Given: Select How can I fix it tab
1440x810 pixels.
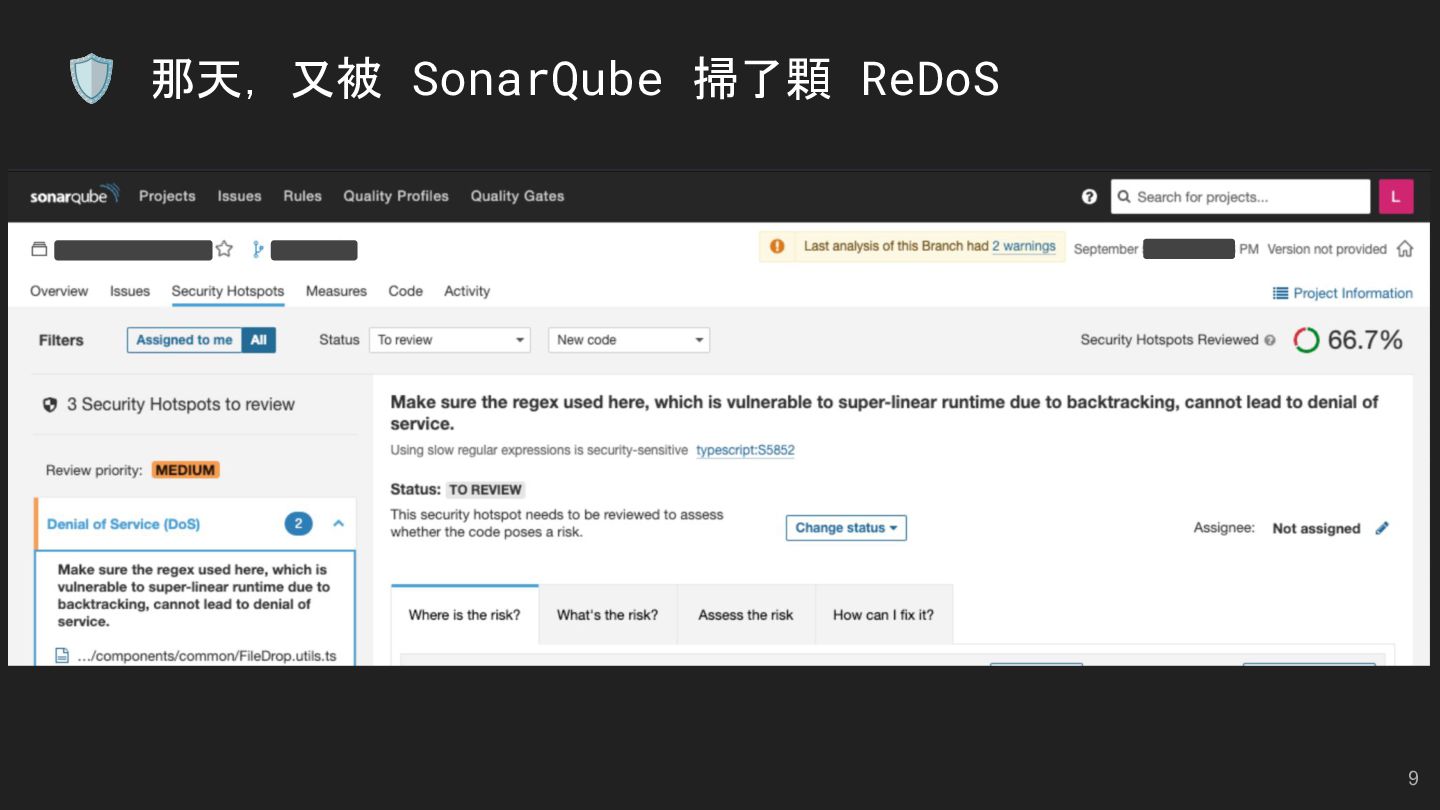Looking at the screenshot, I should (884, 615).
